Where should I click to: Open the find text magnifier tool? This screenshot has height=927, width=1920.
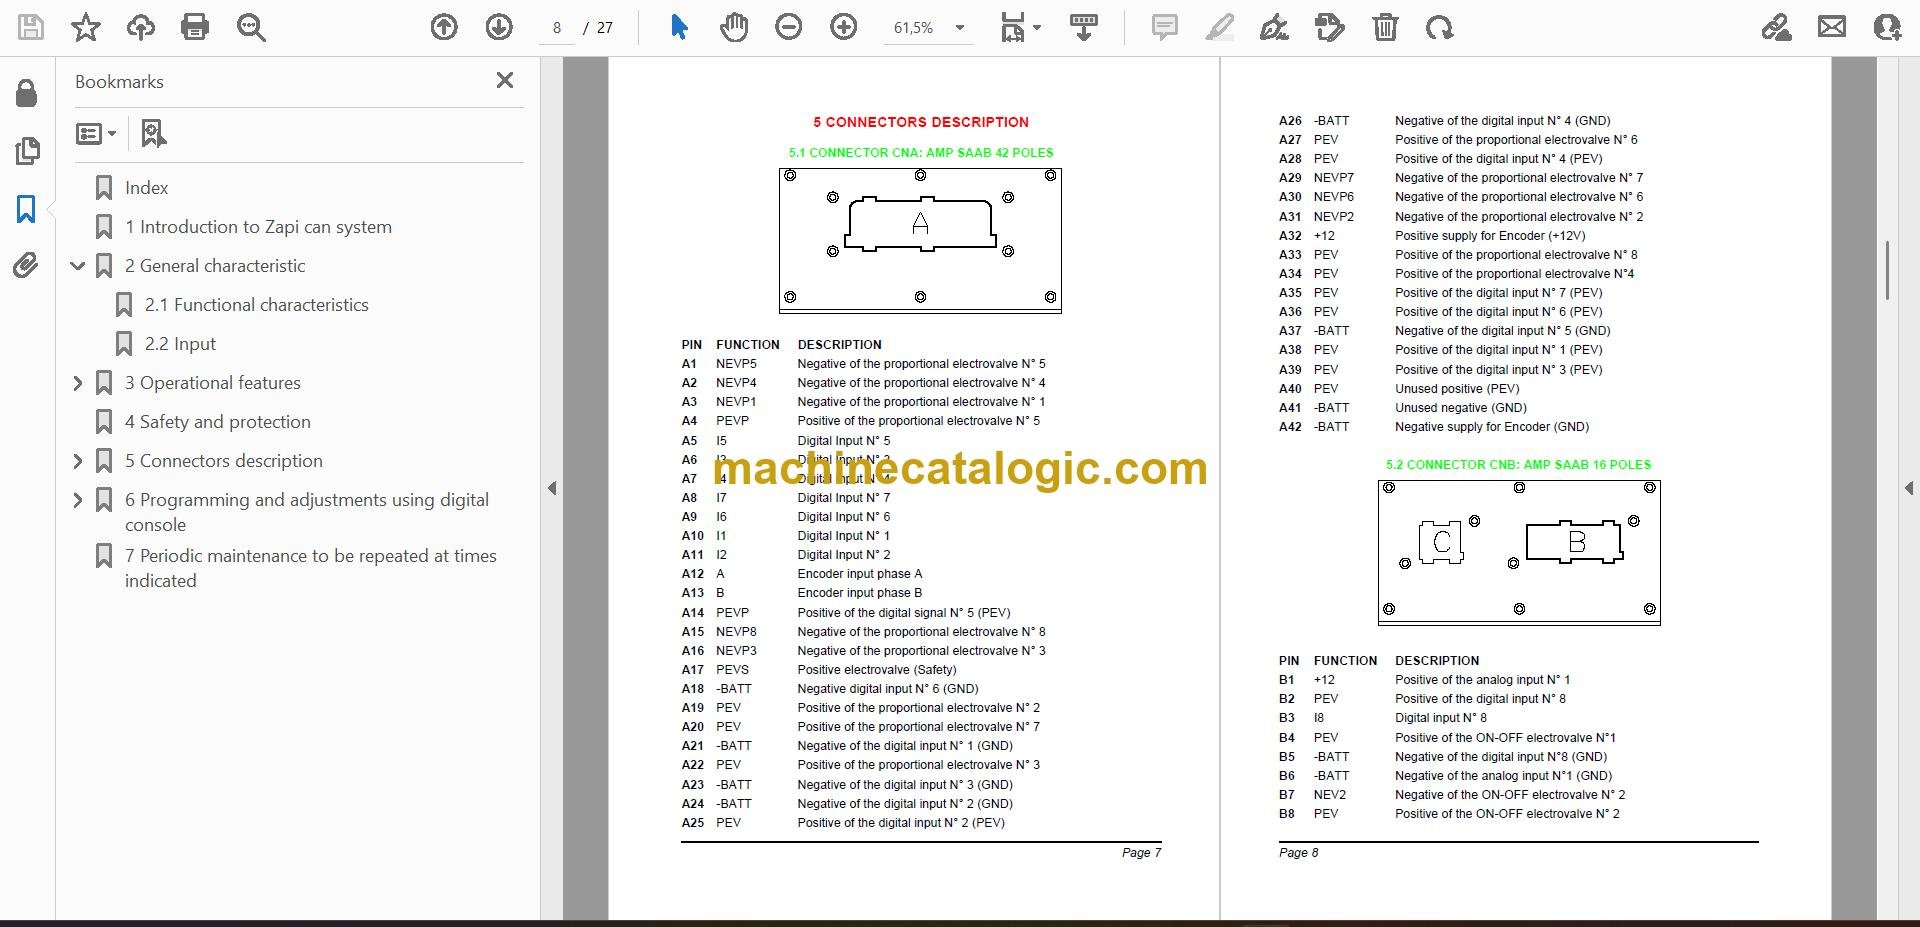[x=251, y=27]
